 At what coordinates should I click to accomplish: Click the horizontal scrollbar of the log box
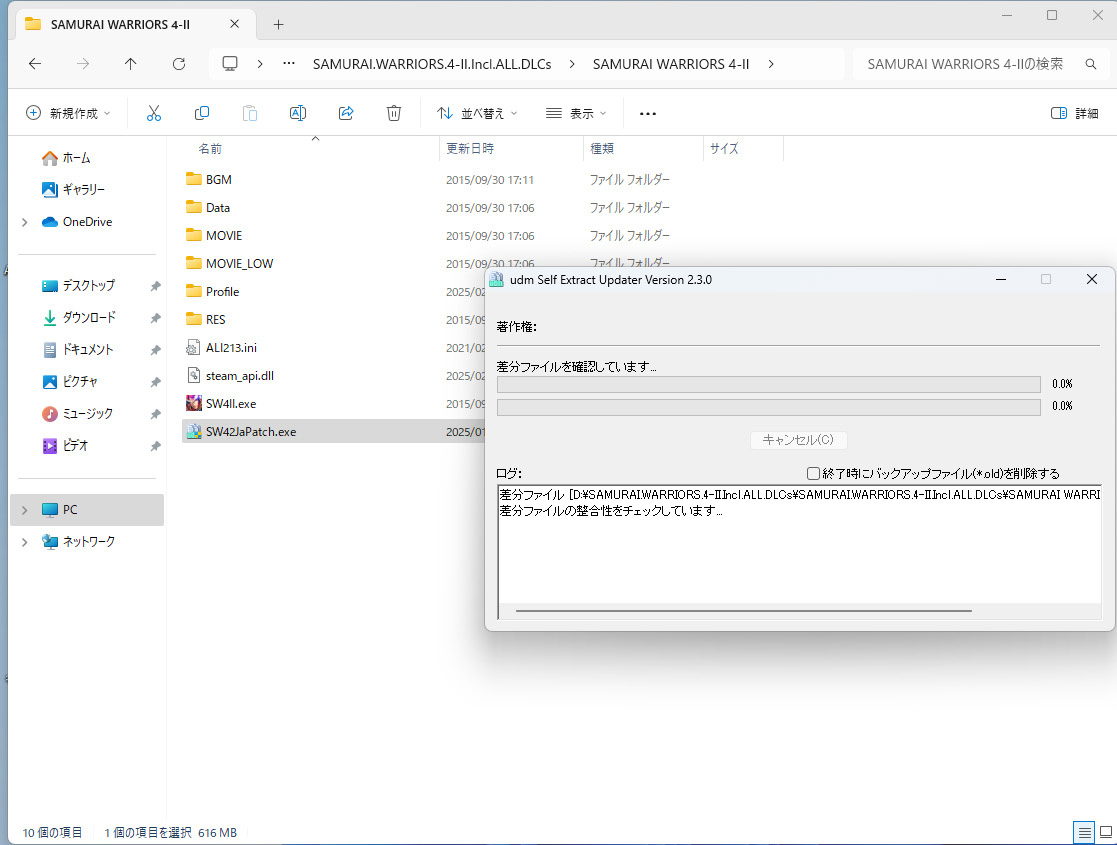point(744,611)
